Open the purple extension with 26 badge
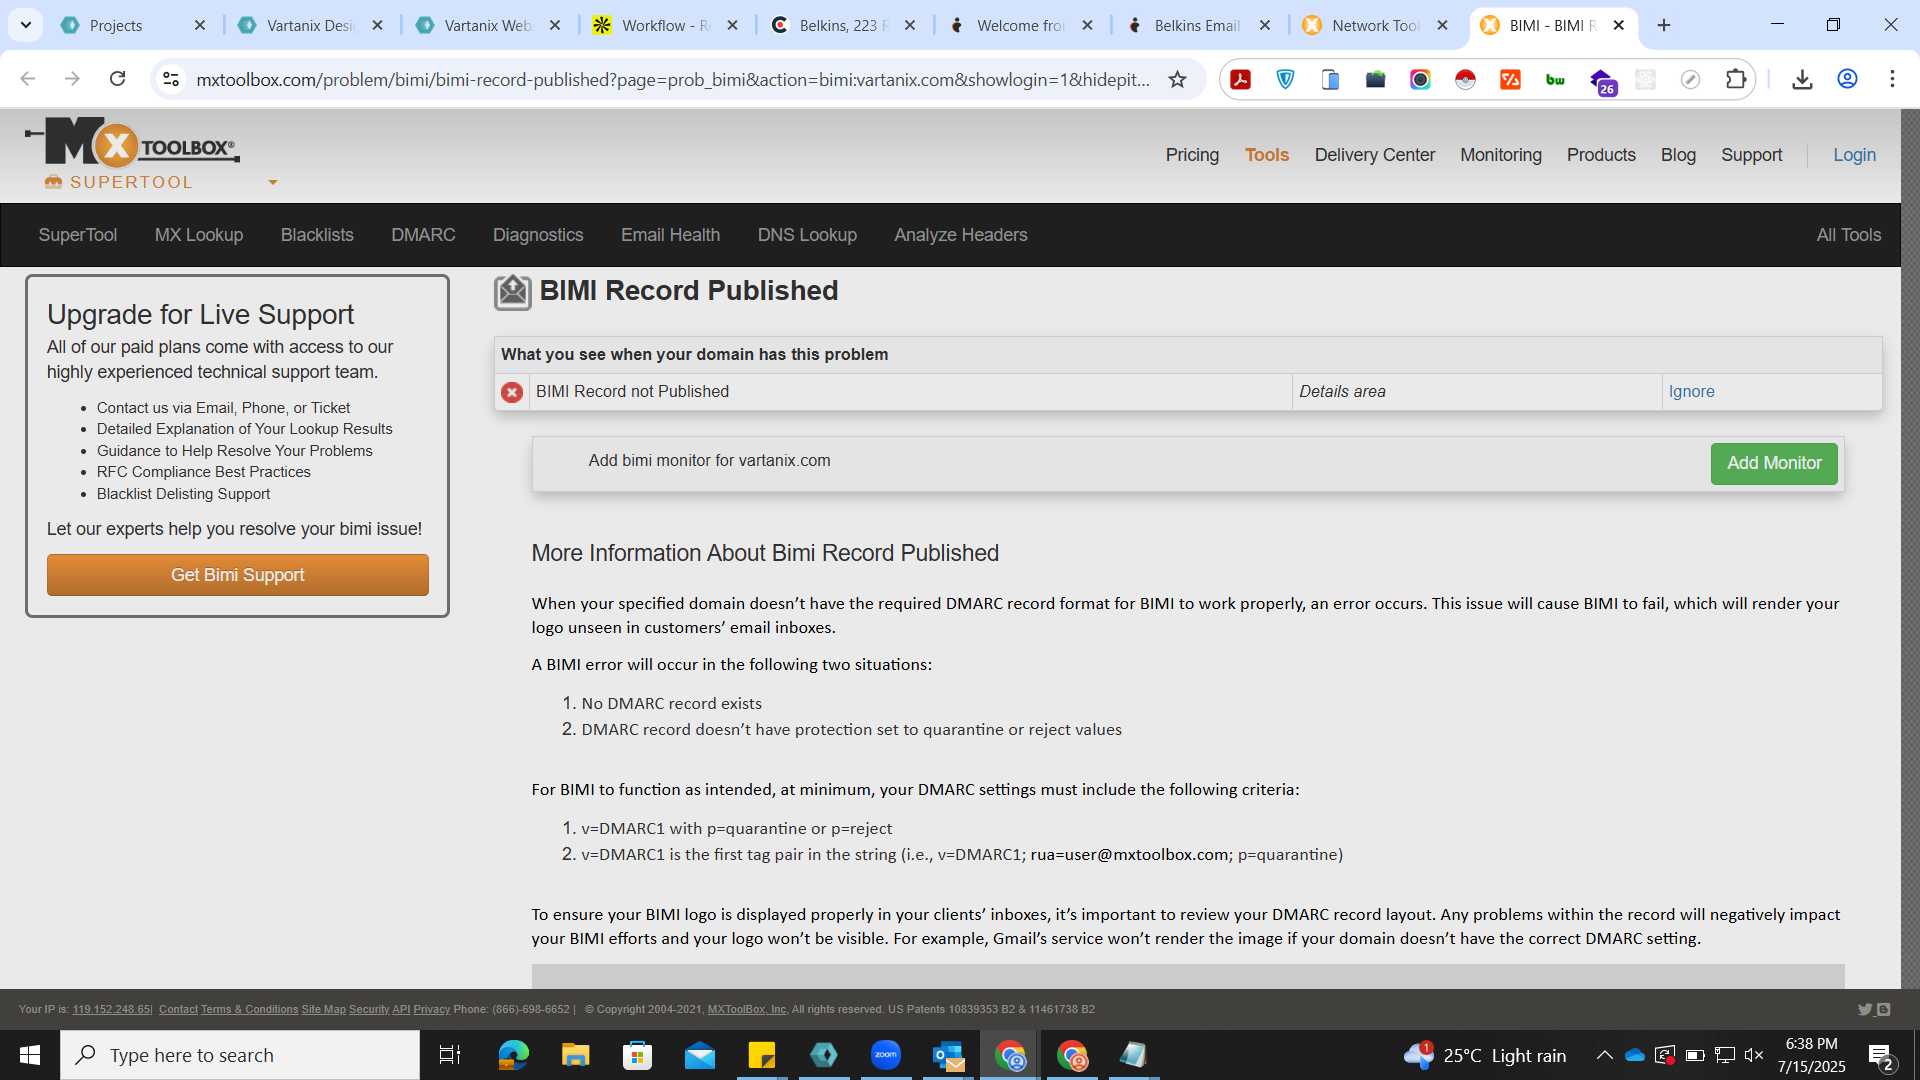Image resolution: width=1920 pixels, height=1080 pixels. click(1602, 81)
